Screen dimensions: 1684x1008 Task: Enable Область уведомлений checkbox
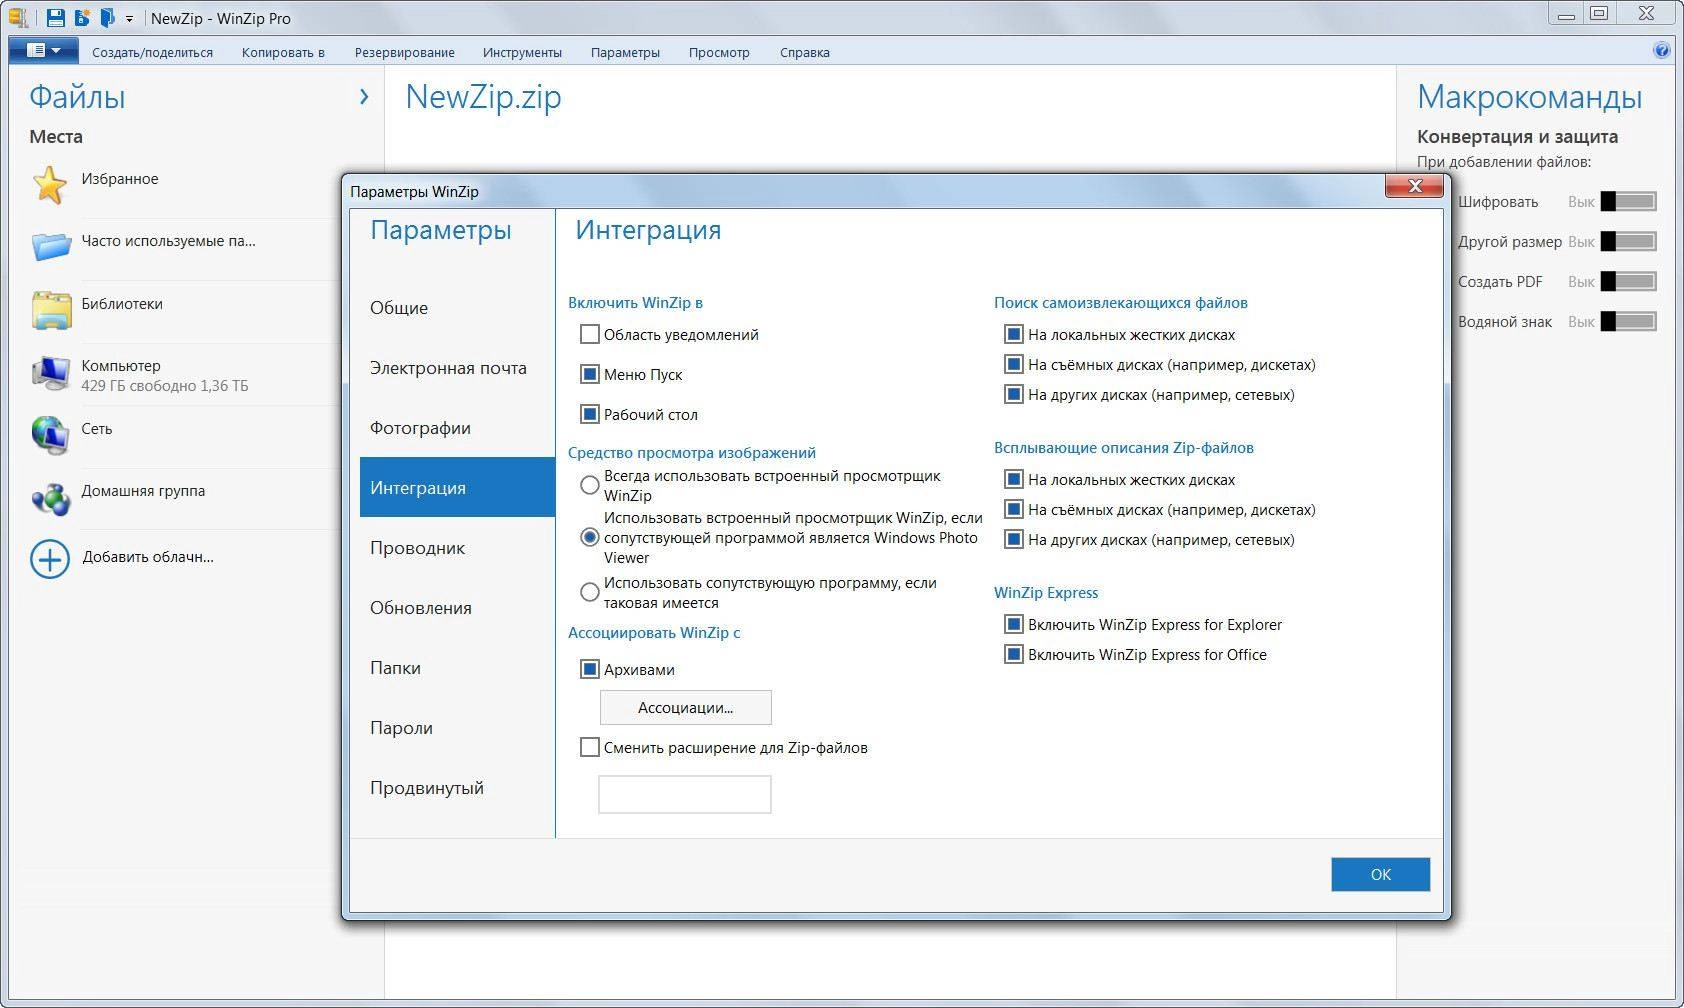(x=590, y=334)
